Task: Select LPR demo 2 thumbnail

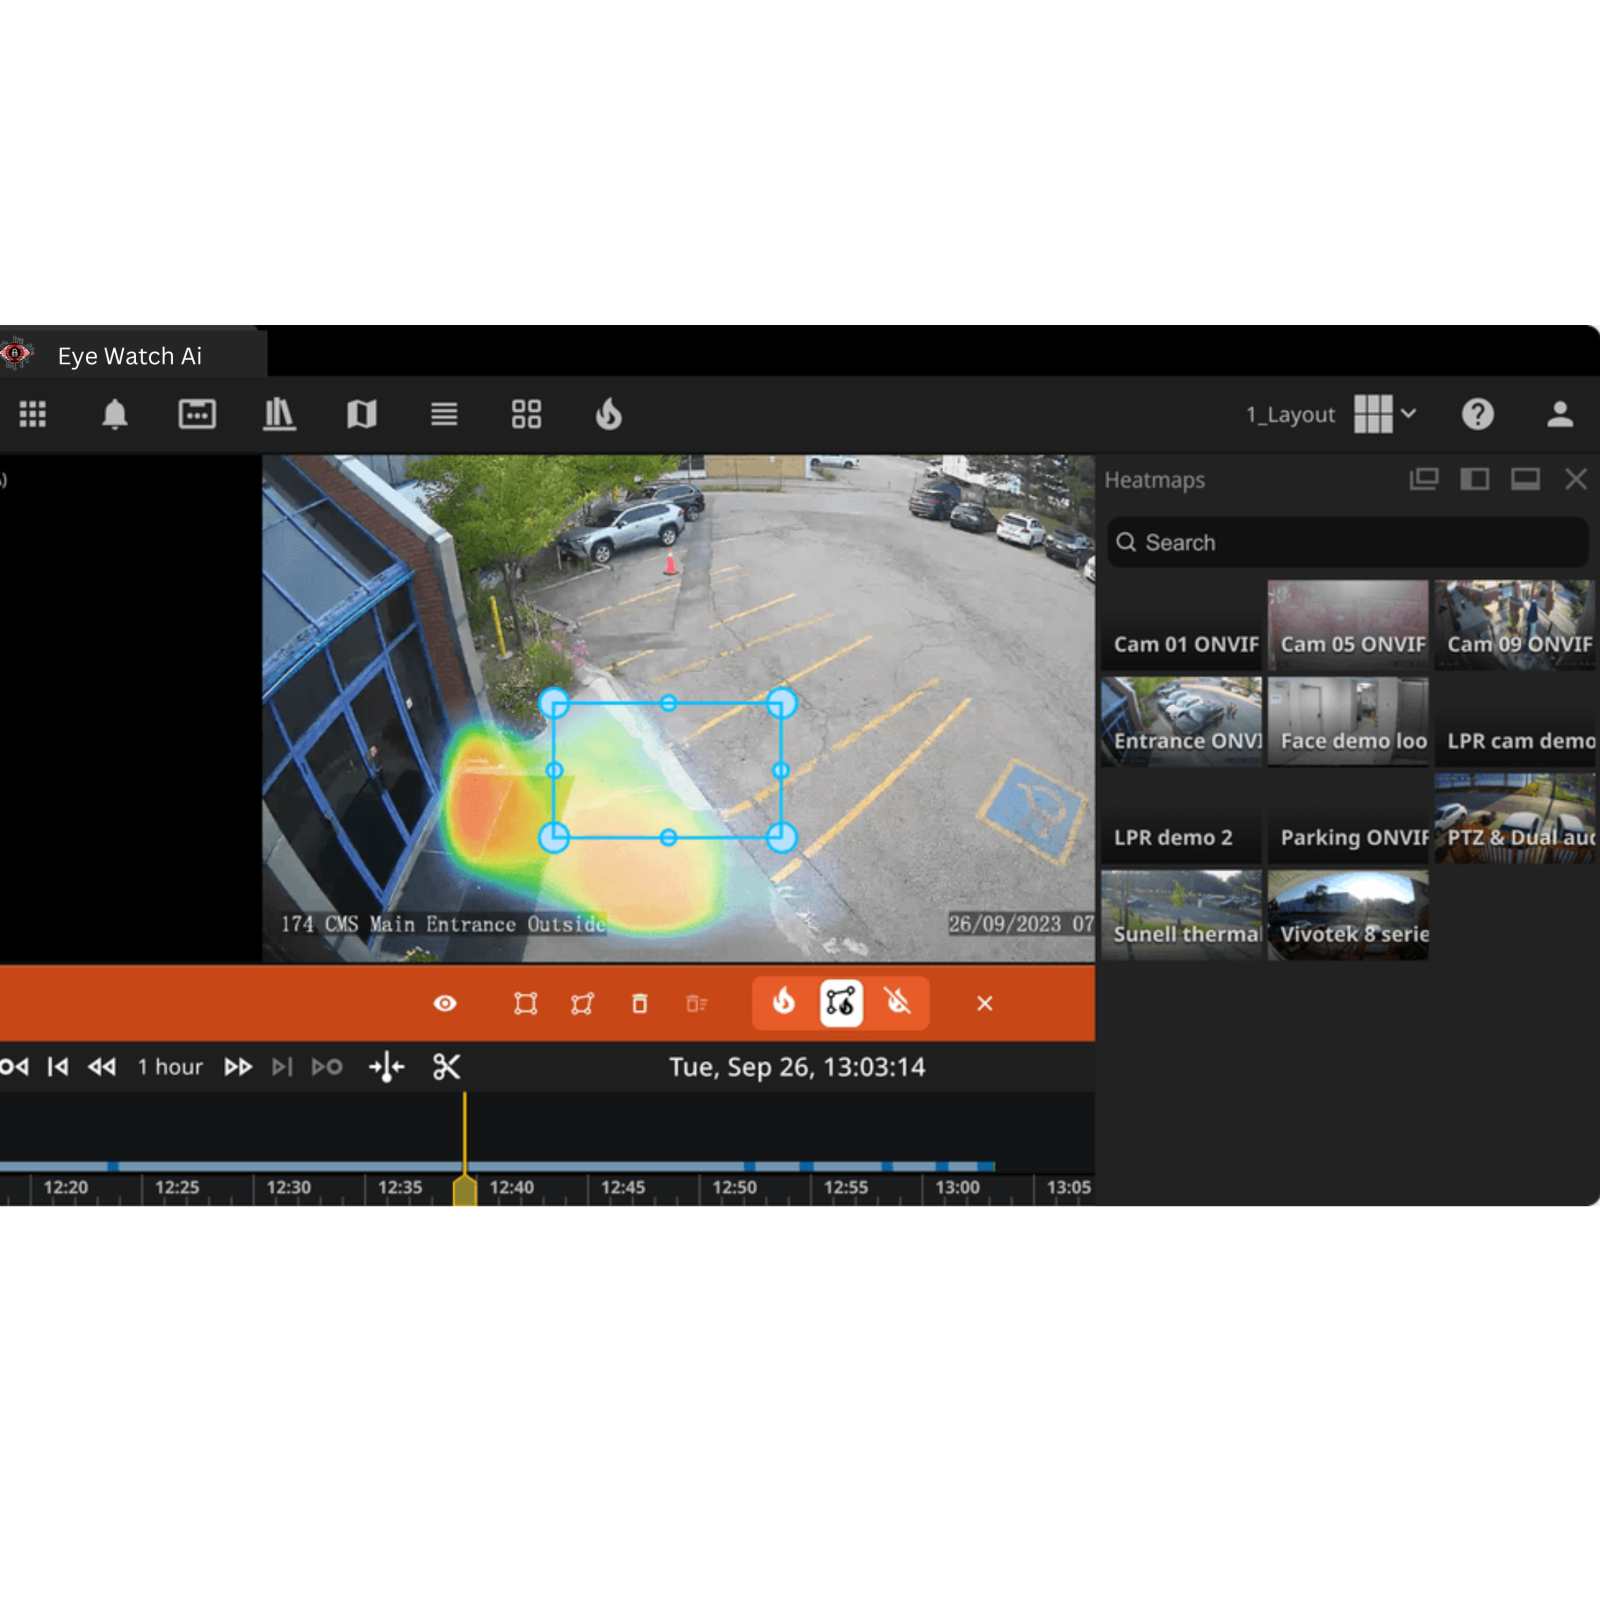Action: [1182, 818]
